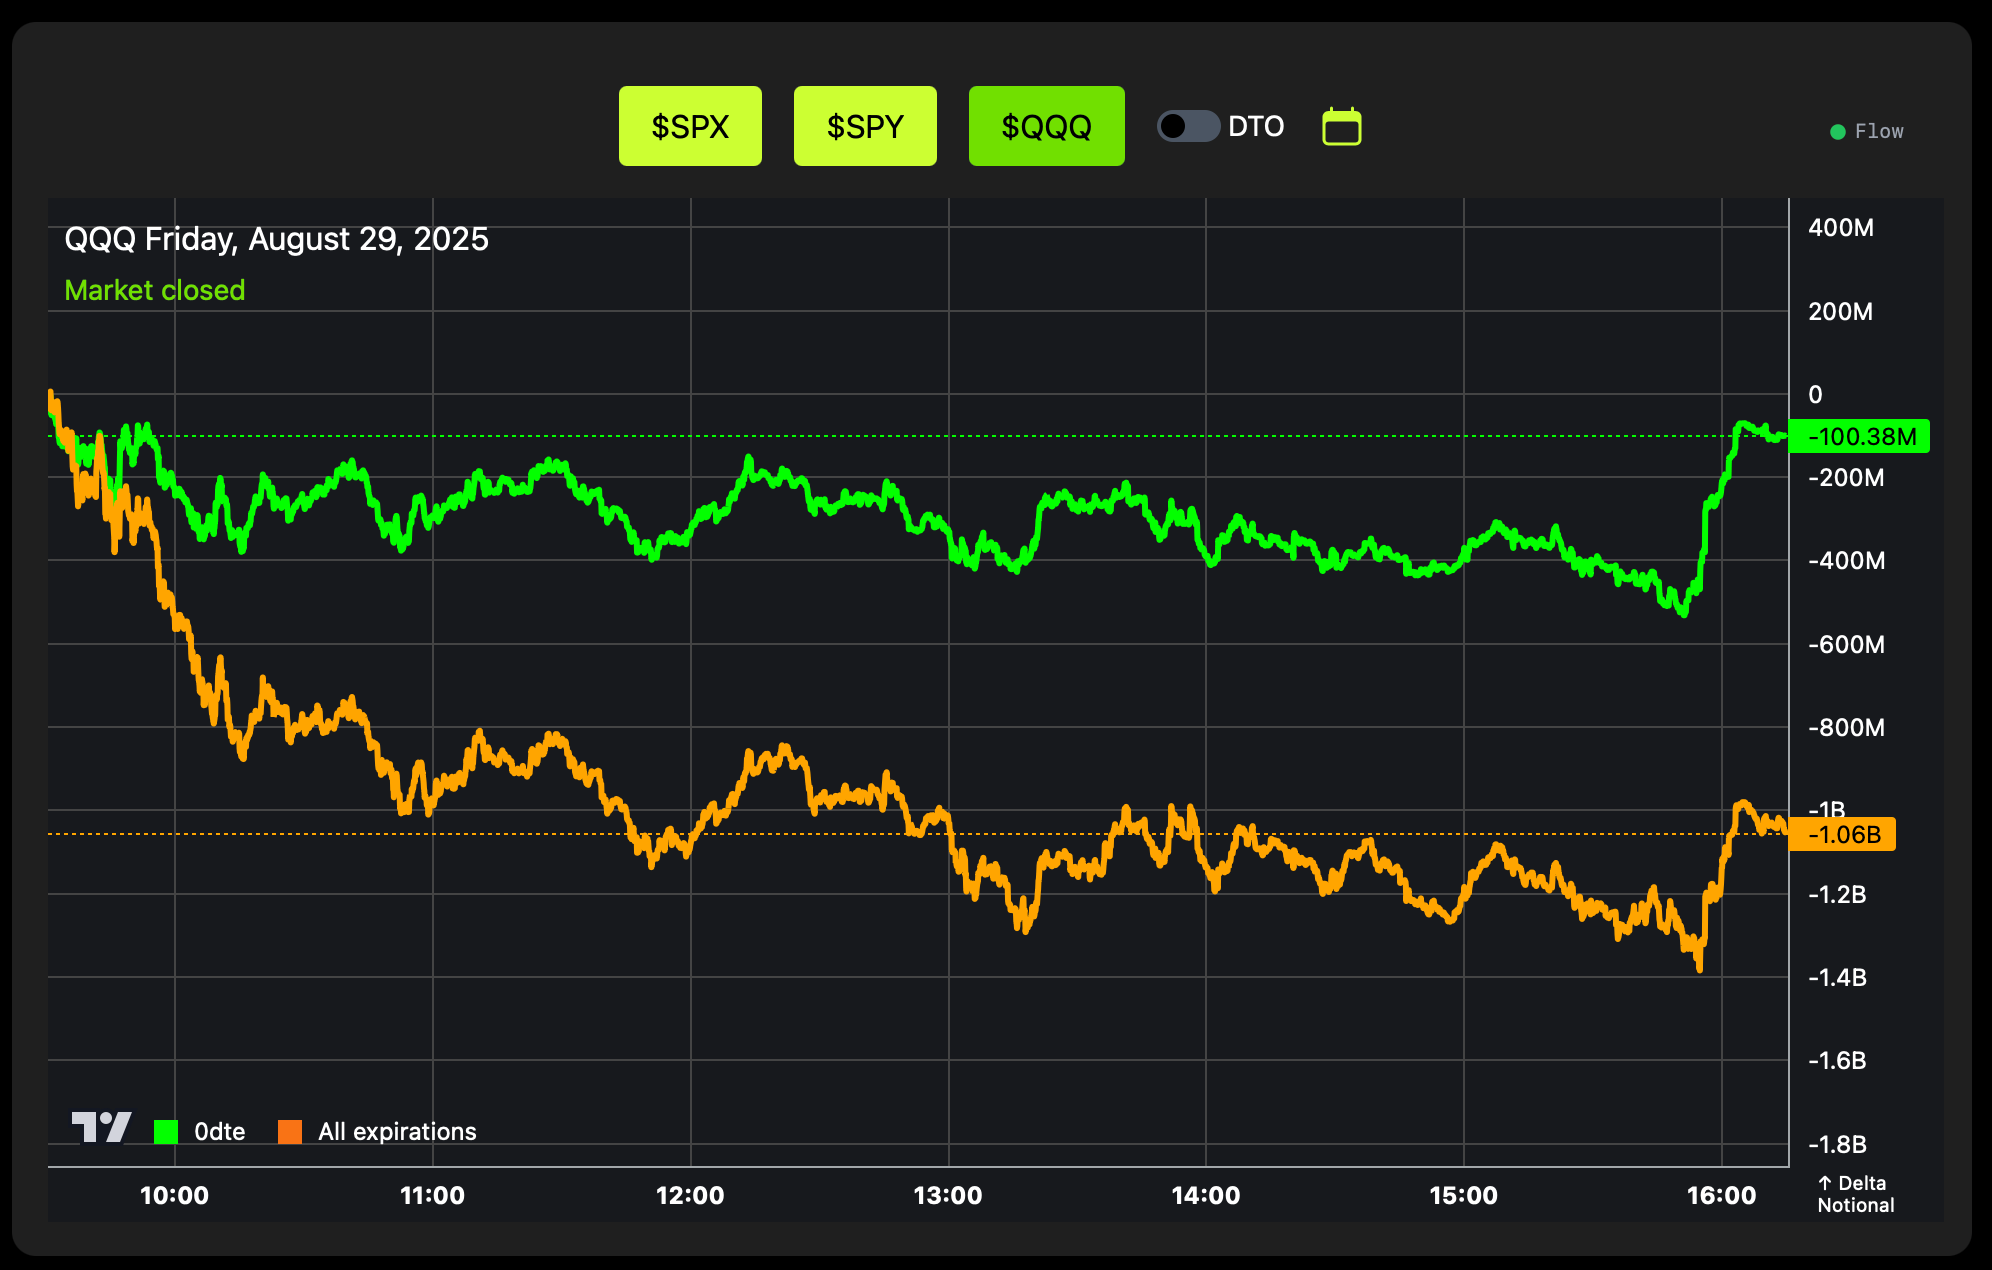Click the 400M y-axis value
The height and width of the screenshot is (1270, 1992).
(1841, 227)
